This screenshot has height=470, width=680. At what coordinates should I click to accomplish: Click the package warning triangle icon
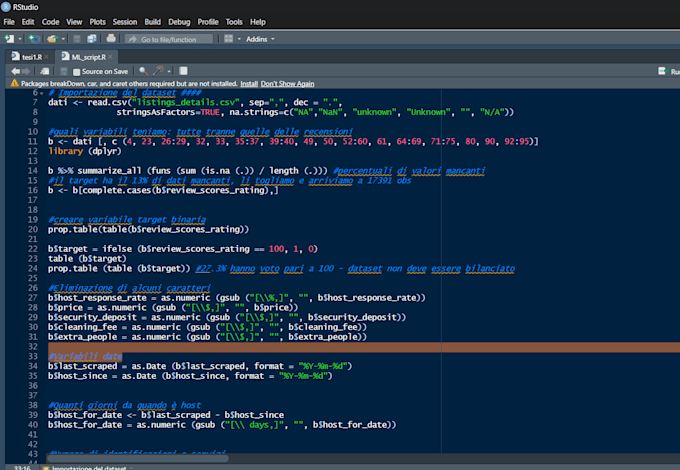tap(14, 83)
